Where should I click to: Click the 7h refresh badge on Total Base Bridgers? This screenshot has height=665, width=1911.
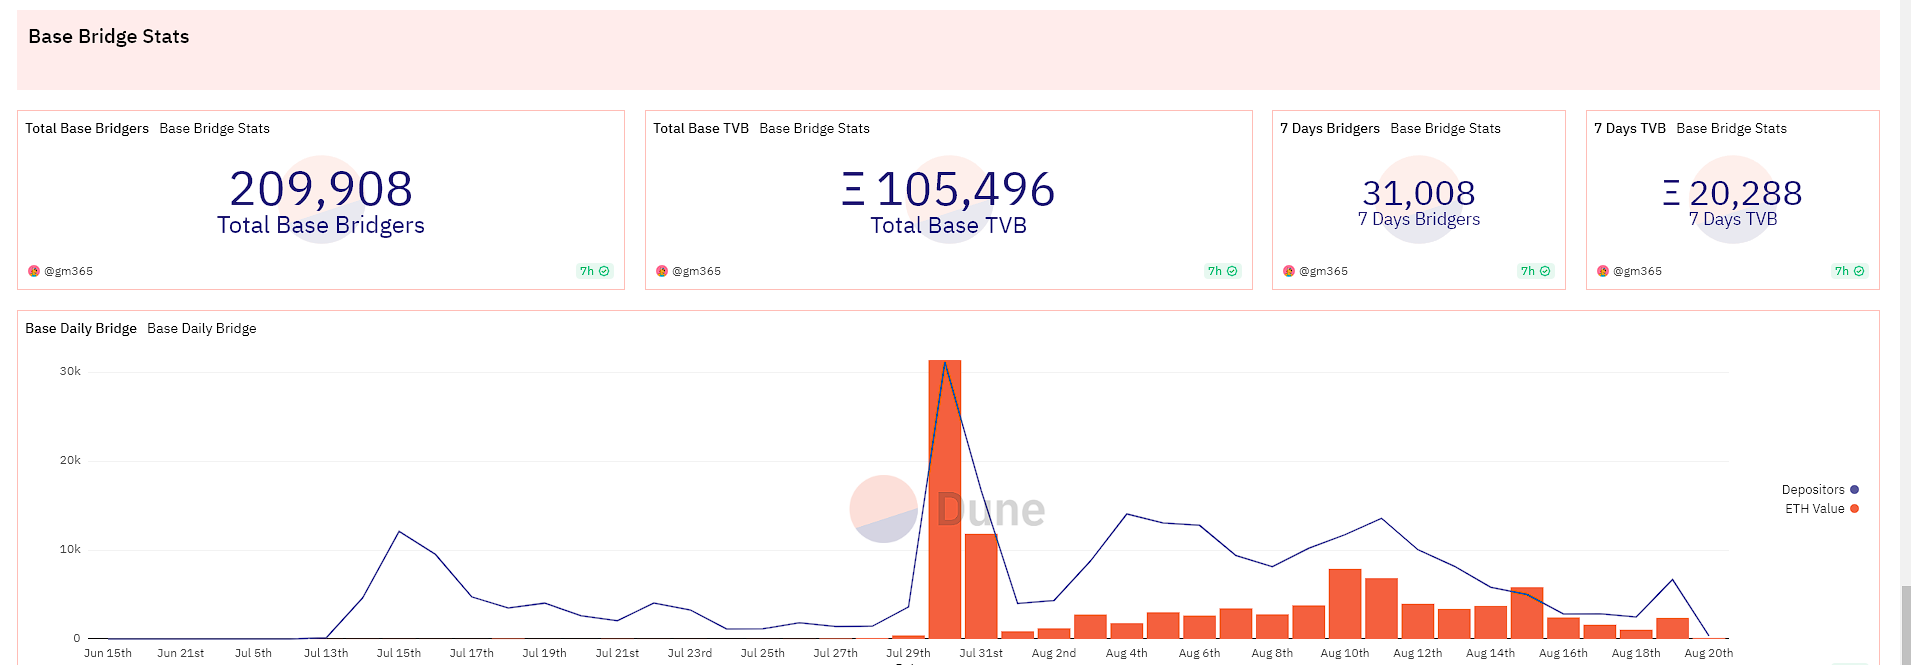[595, 271]
